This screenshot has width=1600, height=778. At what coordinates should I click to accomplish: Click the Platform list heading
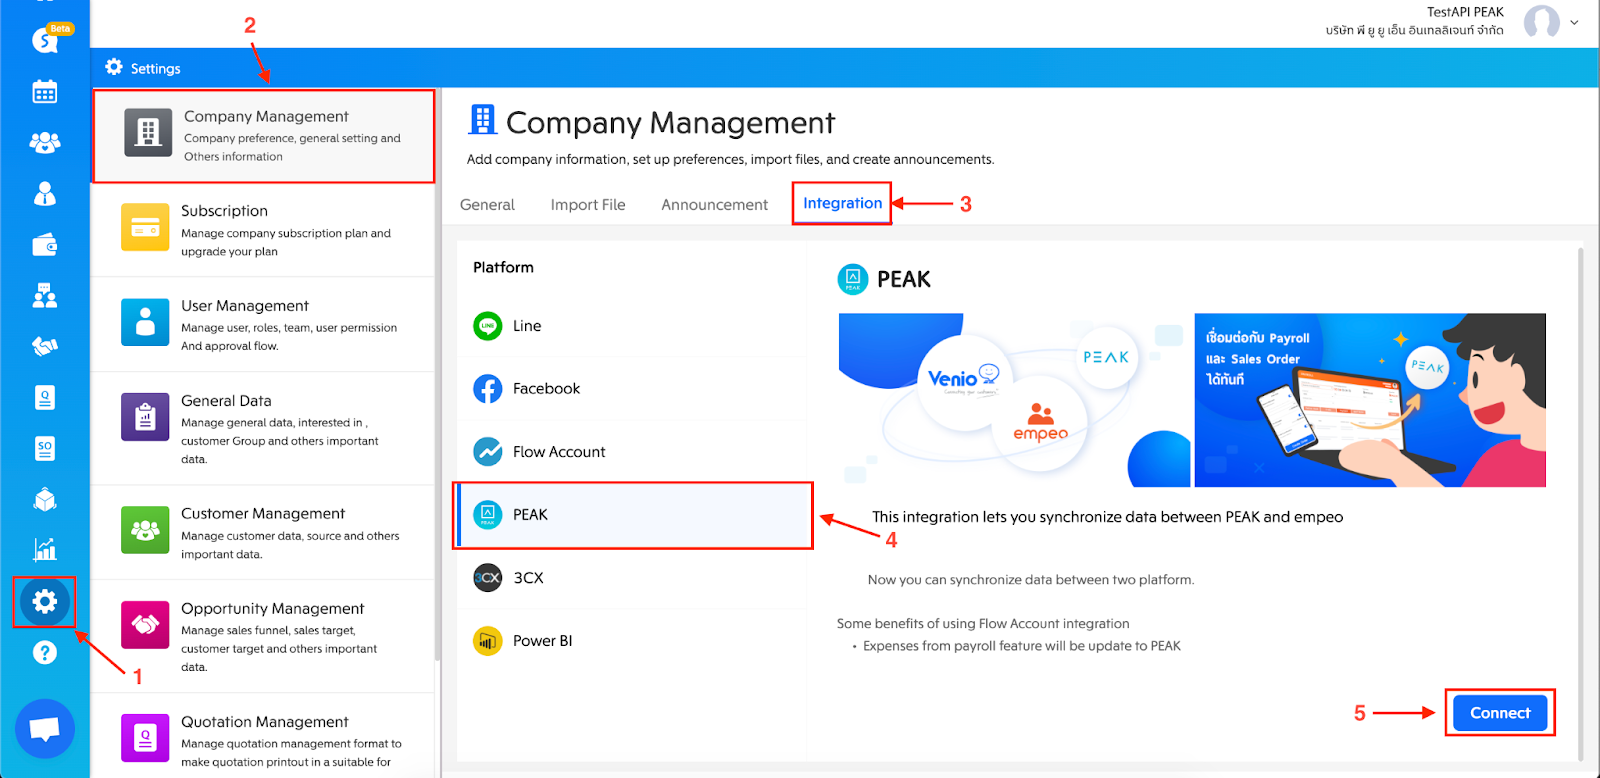click(503, 267)
